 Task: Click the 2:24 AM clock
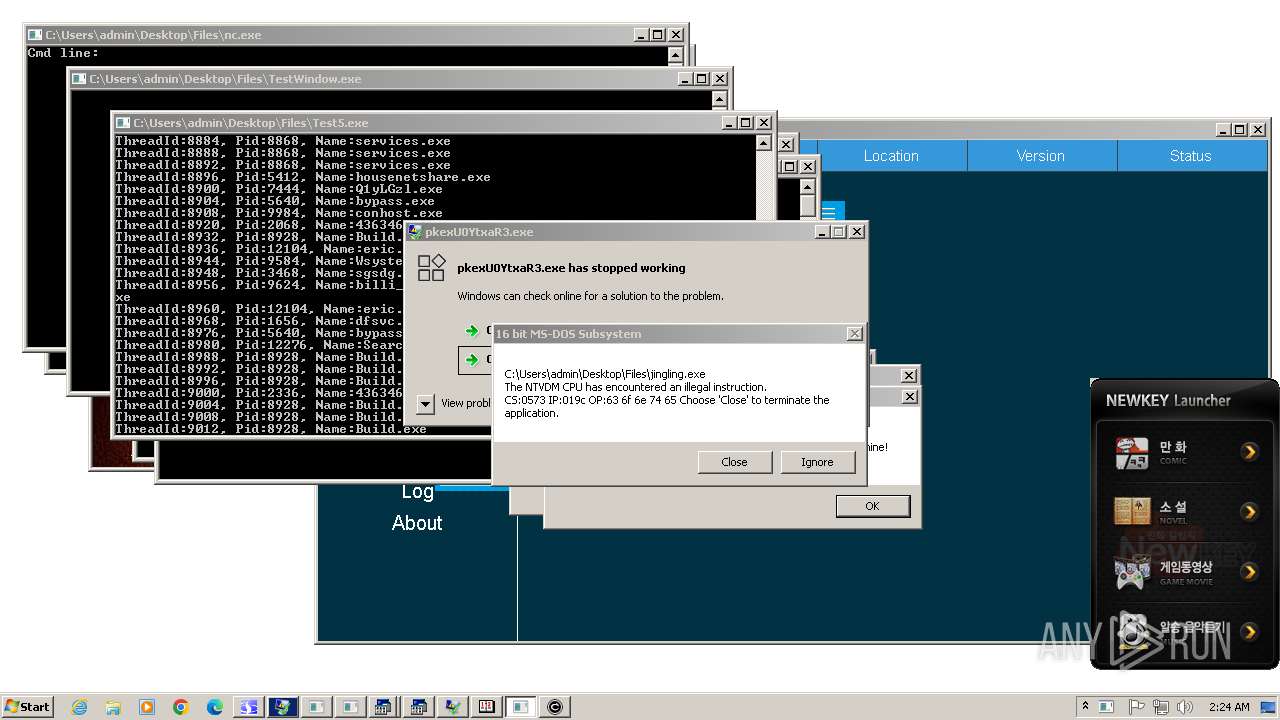coord(1229,707)
